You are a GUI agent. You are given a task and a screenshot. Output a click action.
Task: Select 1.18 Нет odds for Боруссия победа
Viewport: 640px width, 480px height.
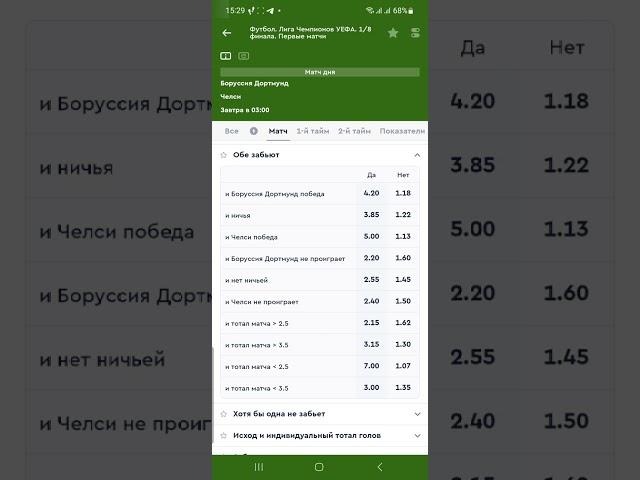pos(403,193)
